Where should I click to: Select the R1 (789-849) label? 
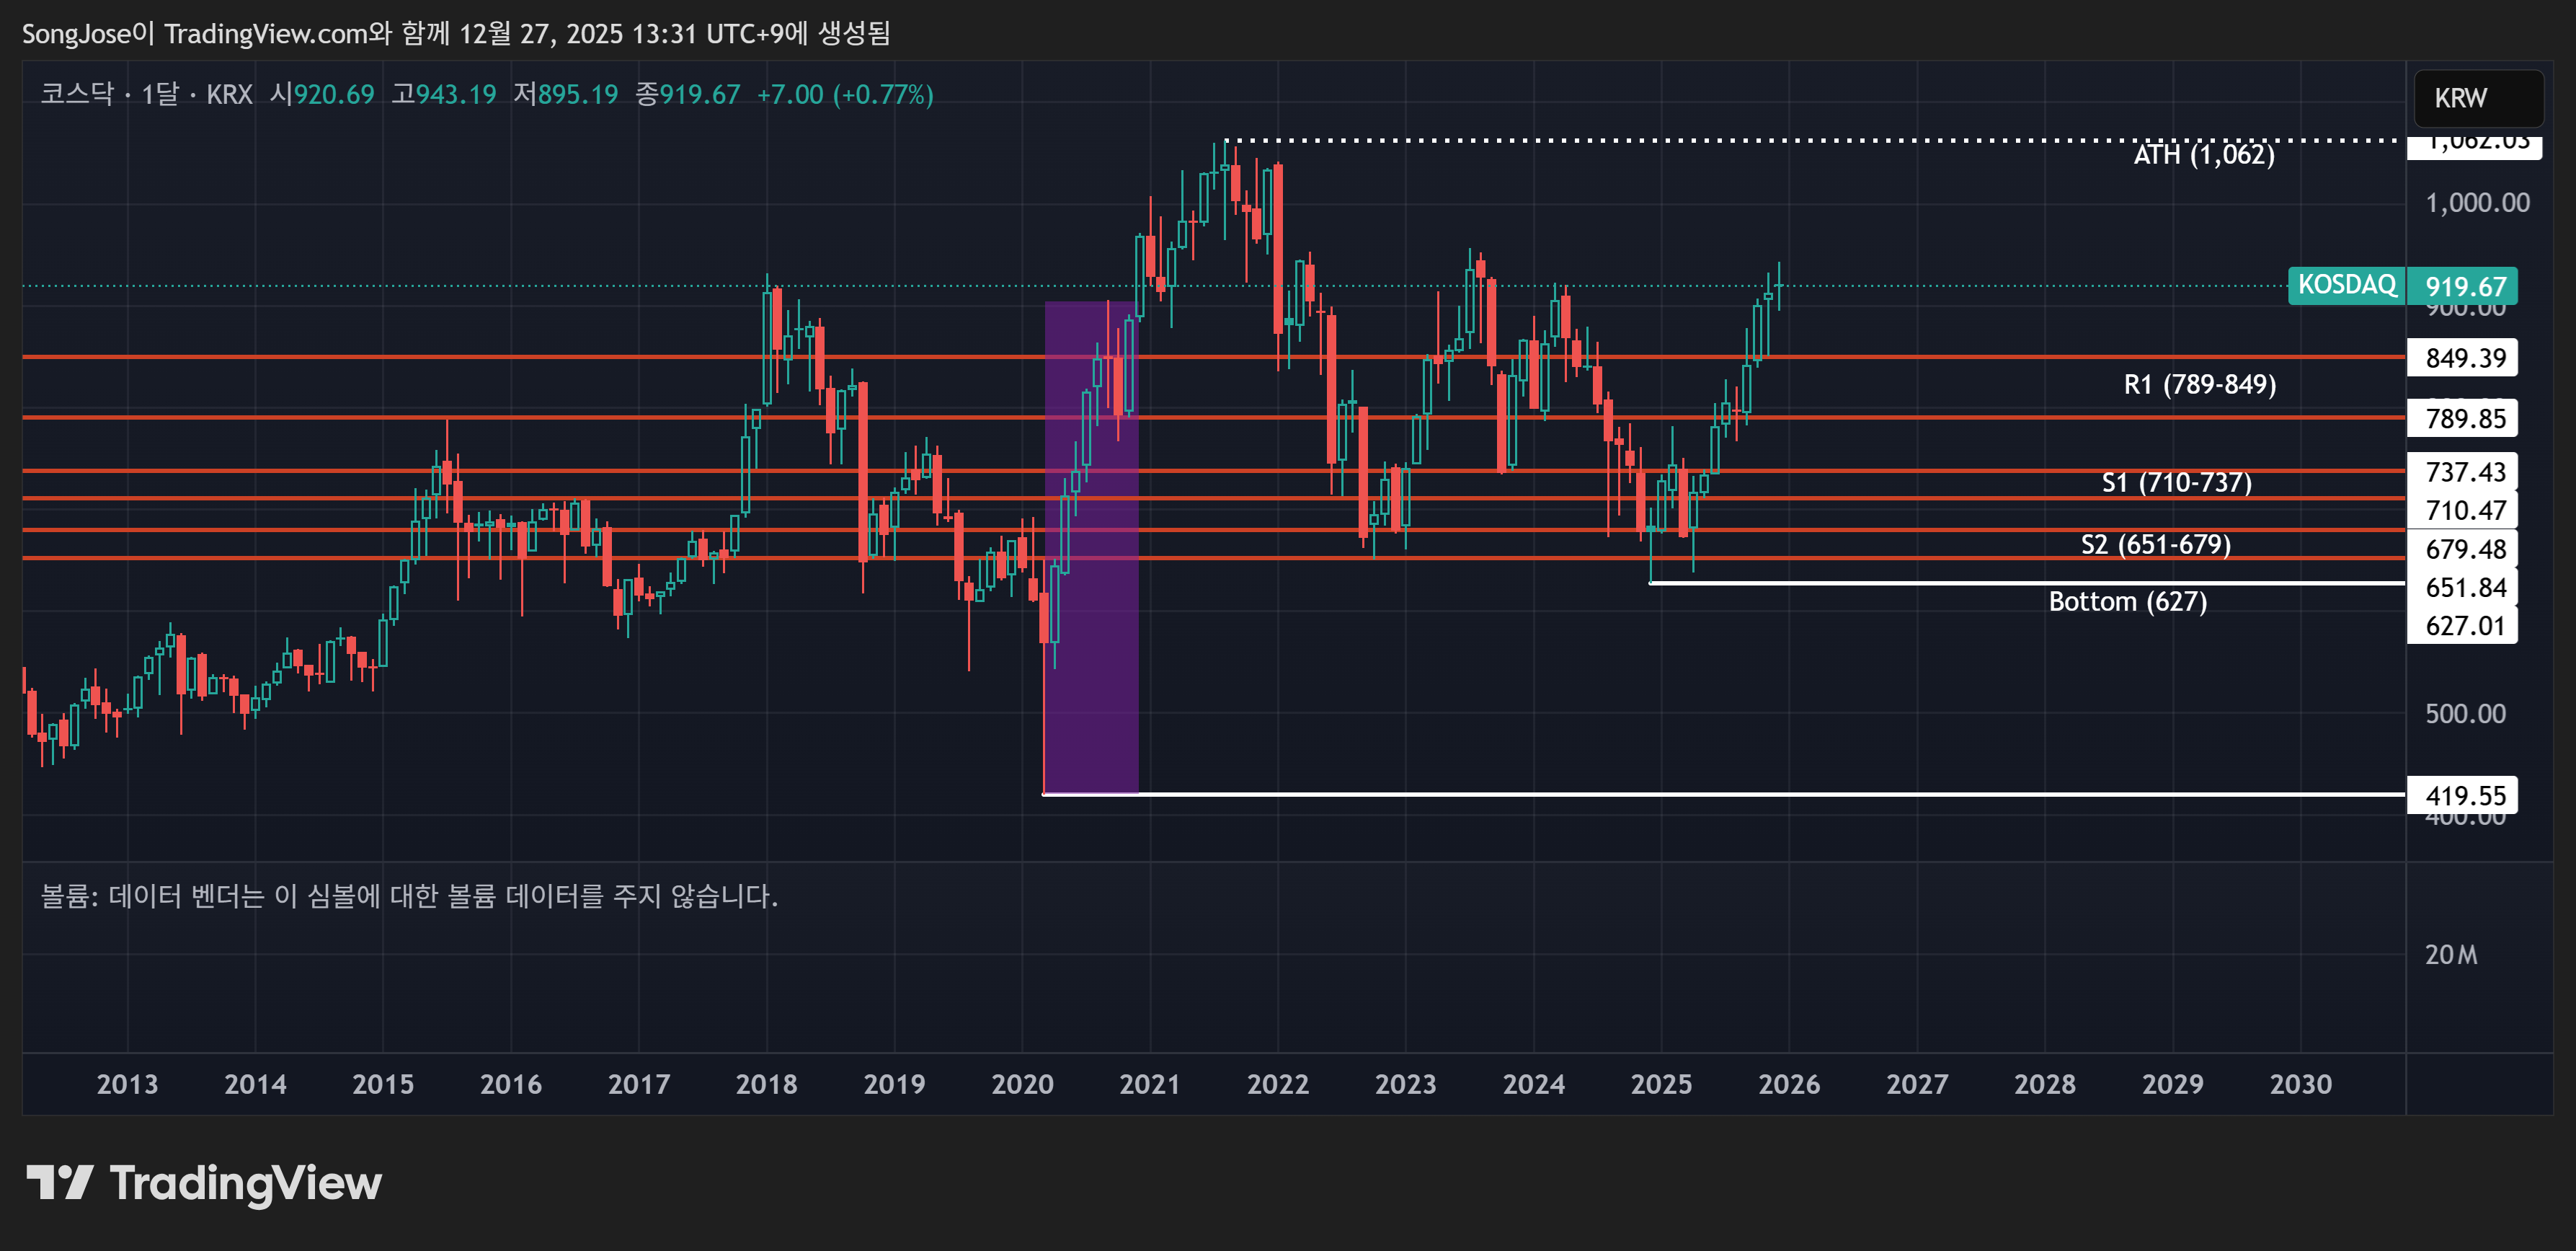(2199, 385)
